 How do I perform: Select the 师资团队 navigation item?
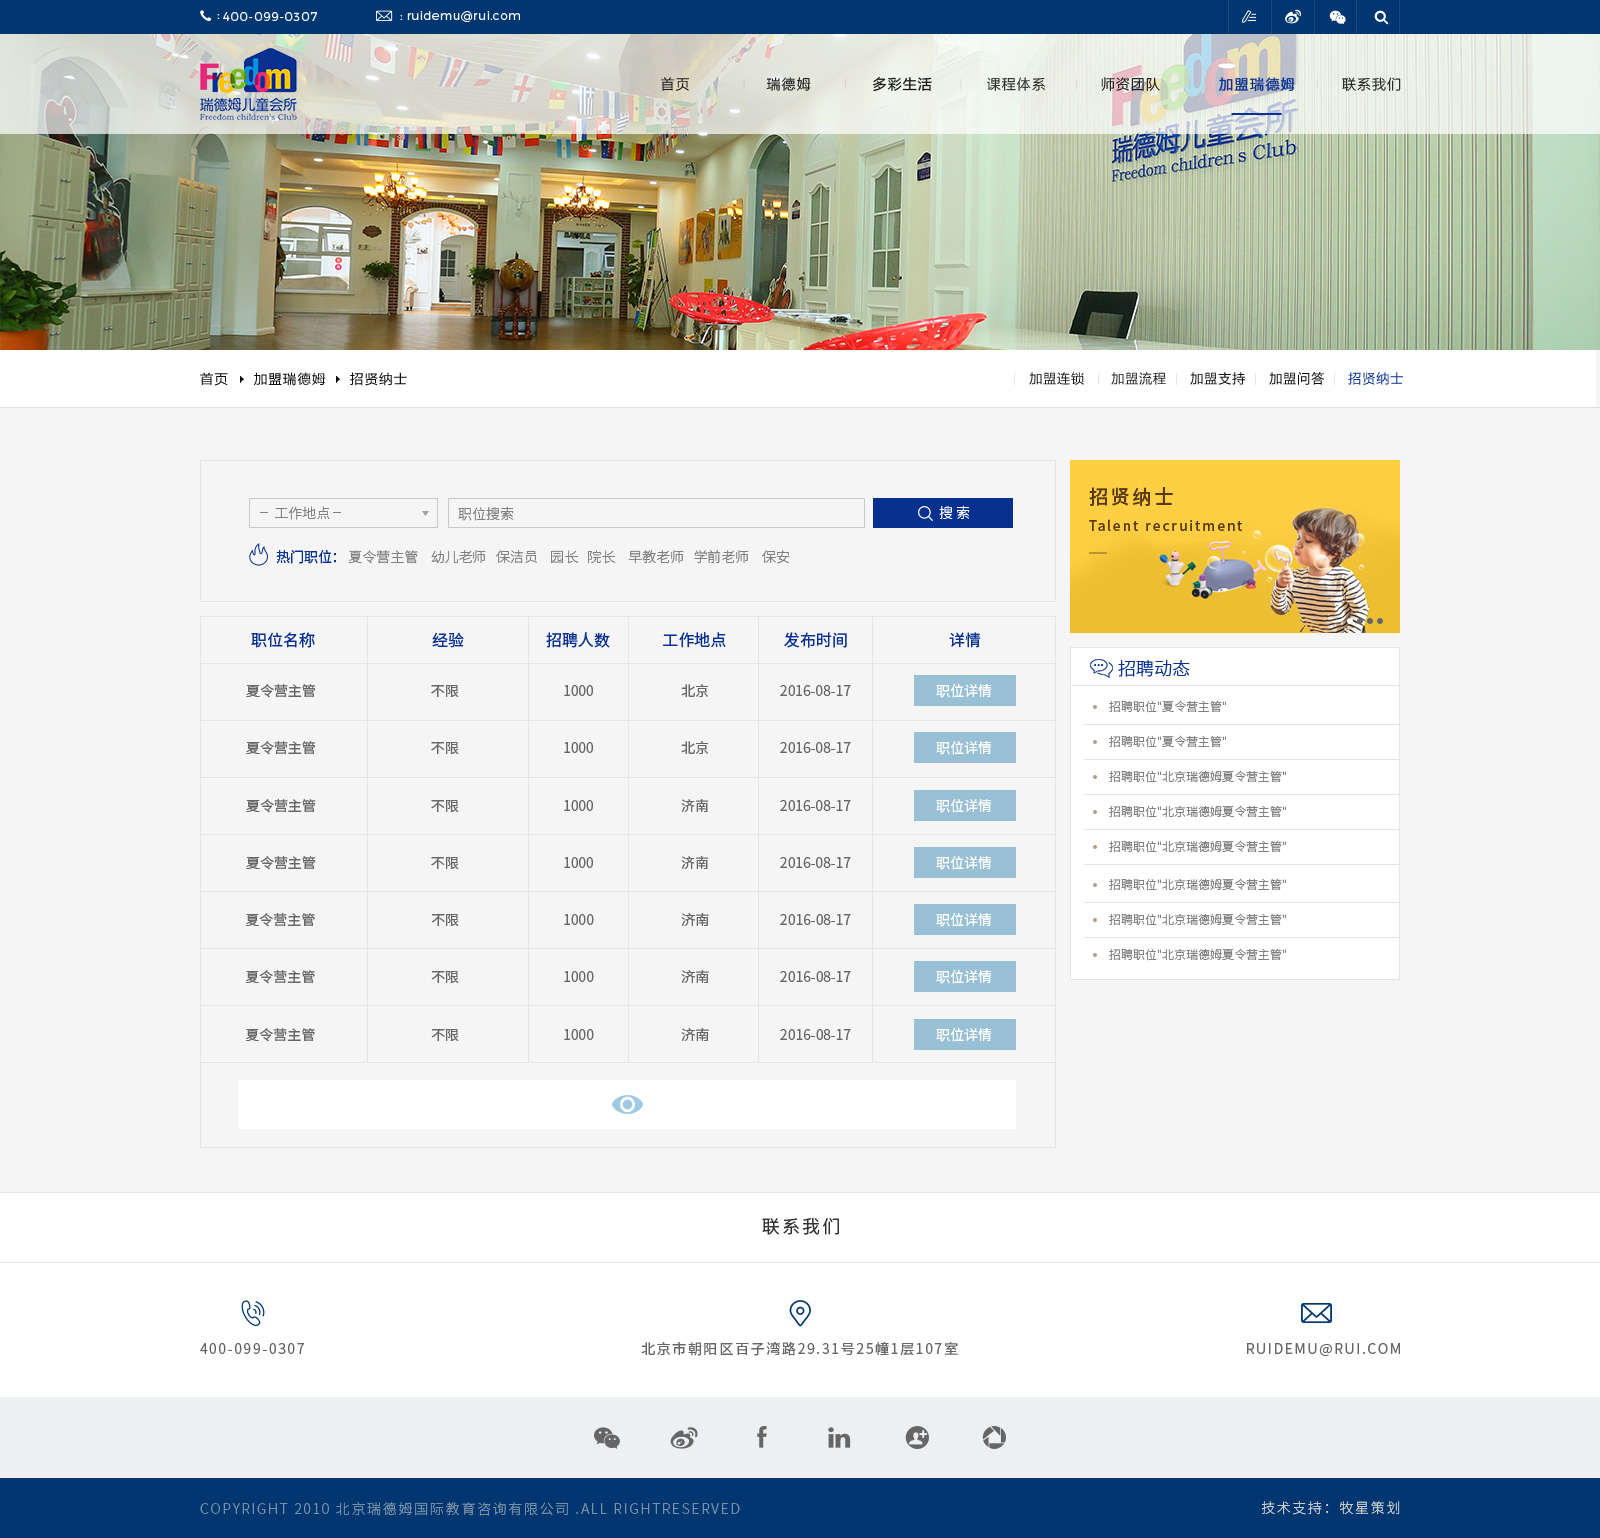pyautogui.click(x=1131, y=85)
